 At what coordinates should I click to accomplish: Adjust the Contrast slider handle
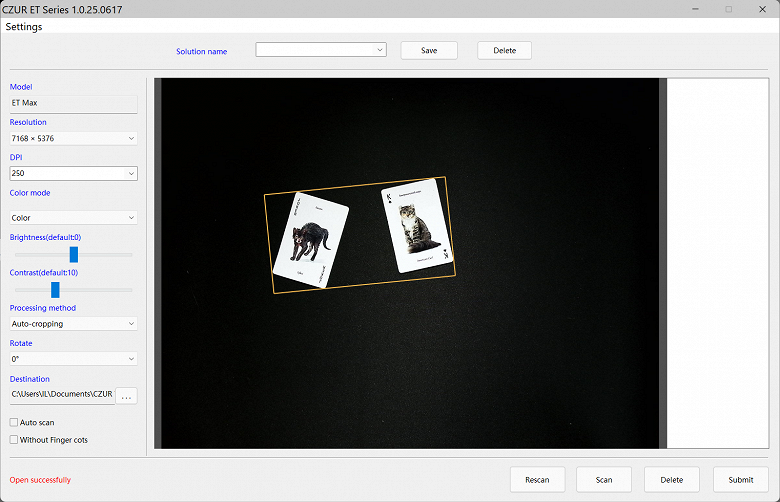click(55, 290)
